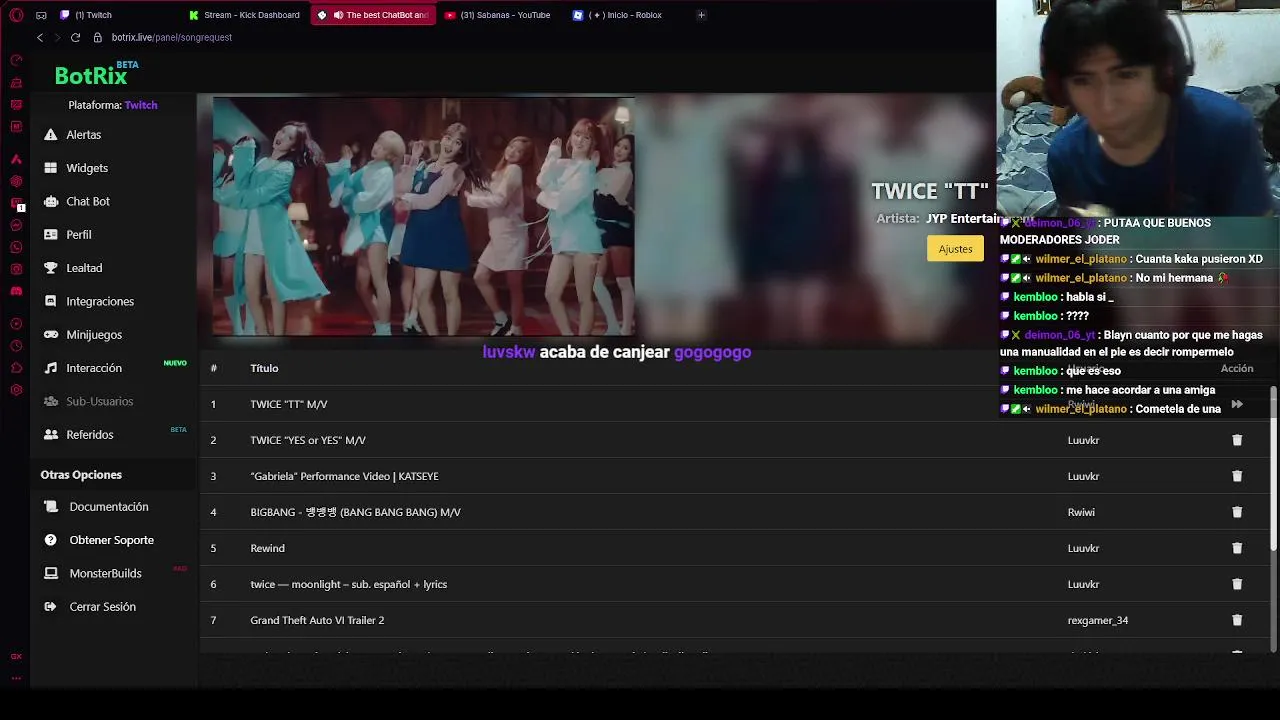Delete the BIGBANG BANG BANG BANG request
This screenshot has width=1280, height=720.
[x=1237, y=512]
